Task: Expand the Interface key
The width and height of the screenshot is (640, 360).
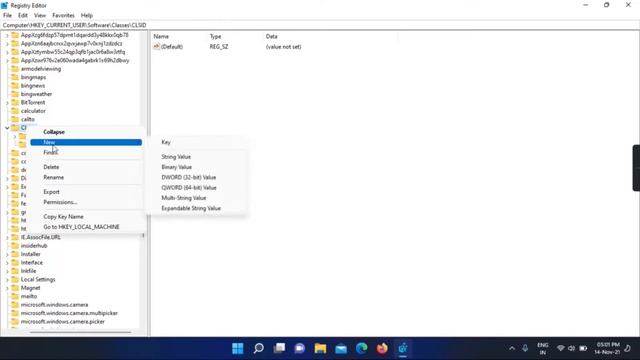Action: pyautogui.click(x=7, y=262)
